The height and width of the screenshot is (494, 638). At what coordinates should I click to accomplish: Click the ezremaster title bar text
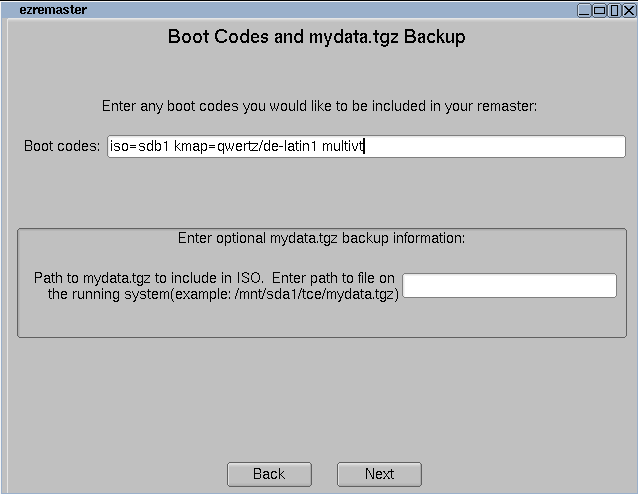(52, 10)
